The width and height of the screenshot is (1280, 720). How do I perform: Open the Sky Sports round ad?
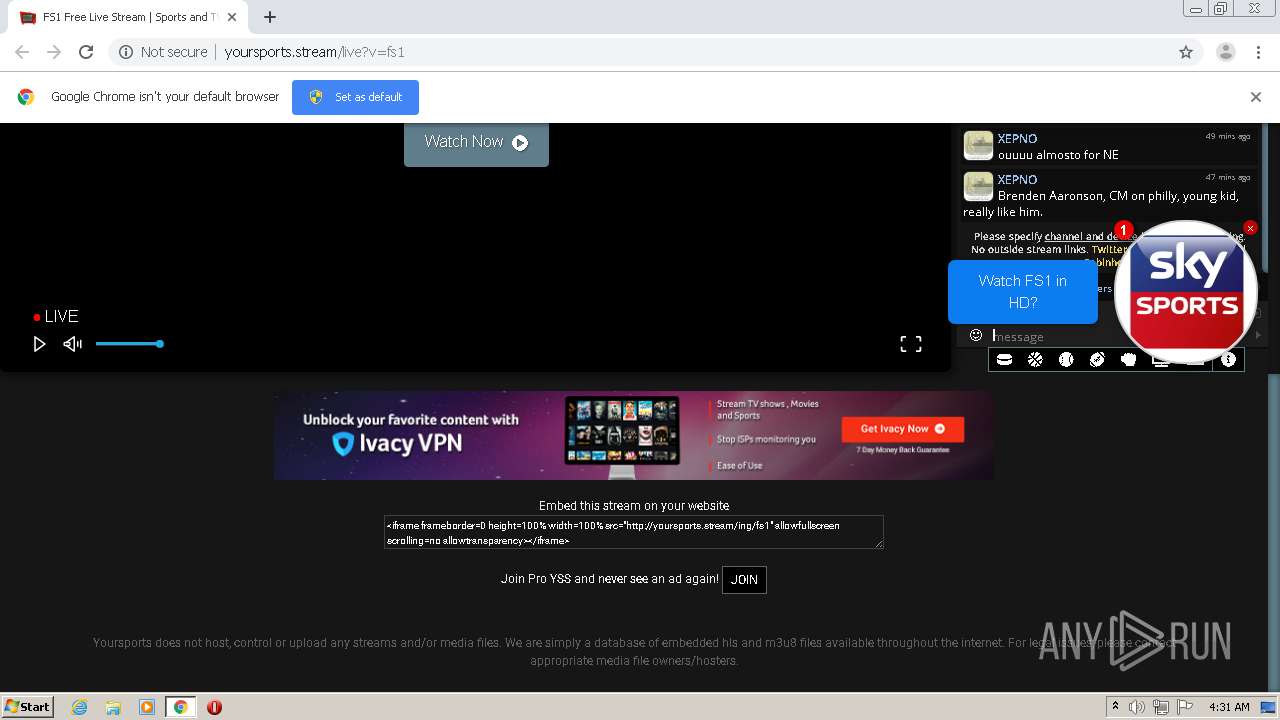pos(1185,292)
